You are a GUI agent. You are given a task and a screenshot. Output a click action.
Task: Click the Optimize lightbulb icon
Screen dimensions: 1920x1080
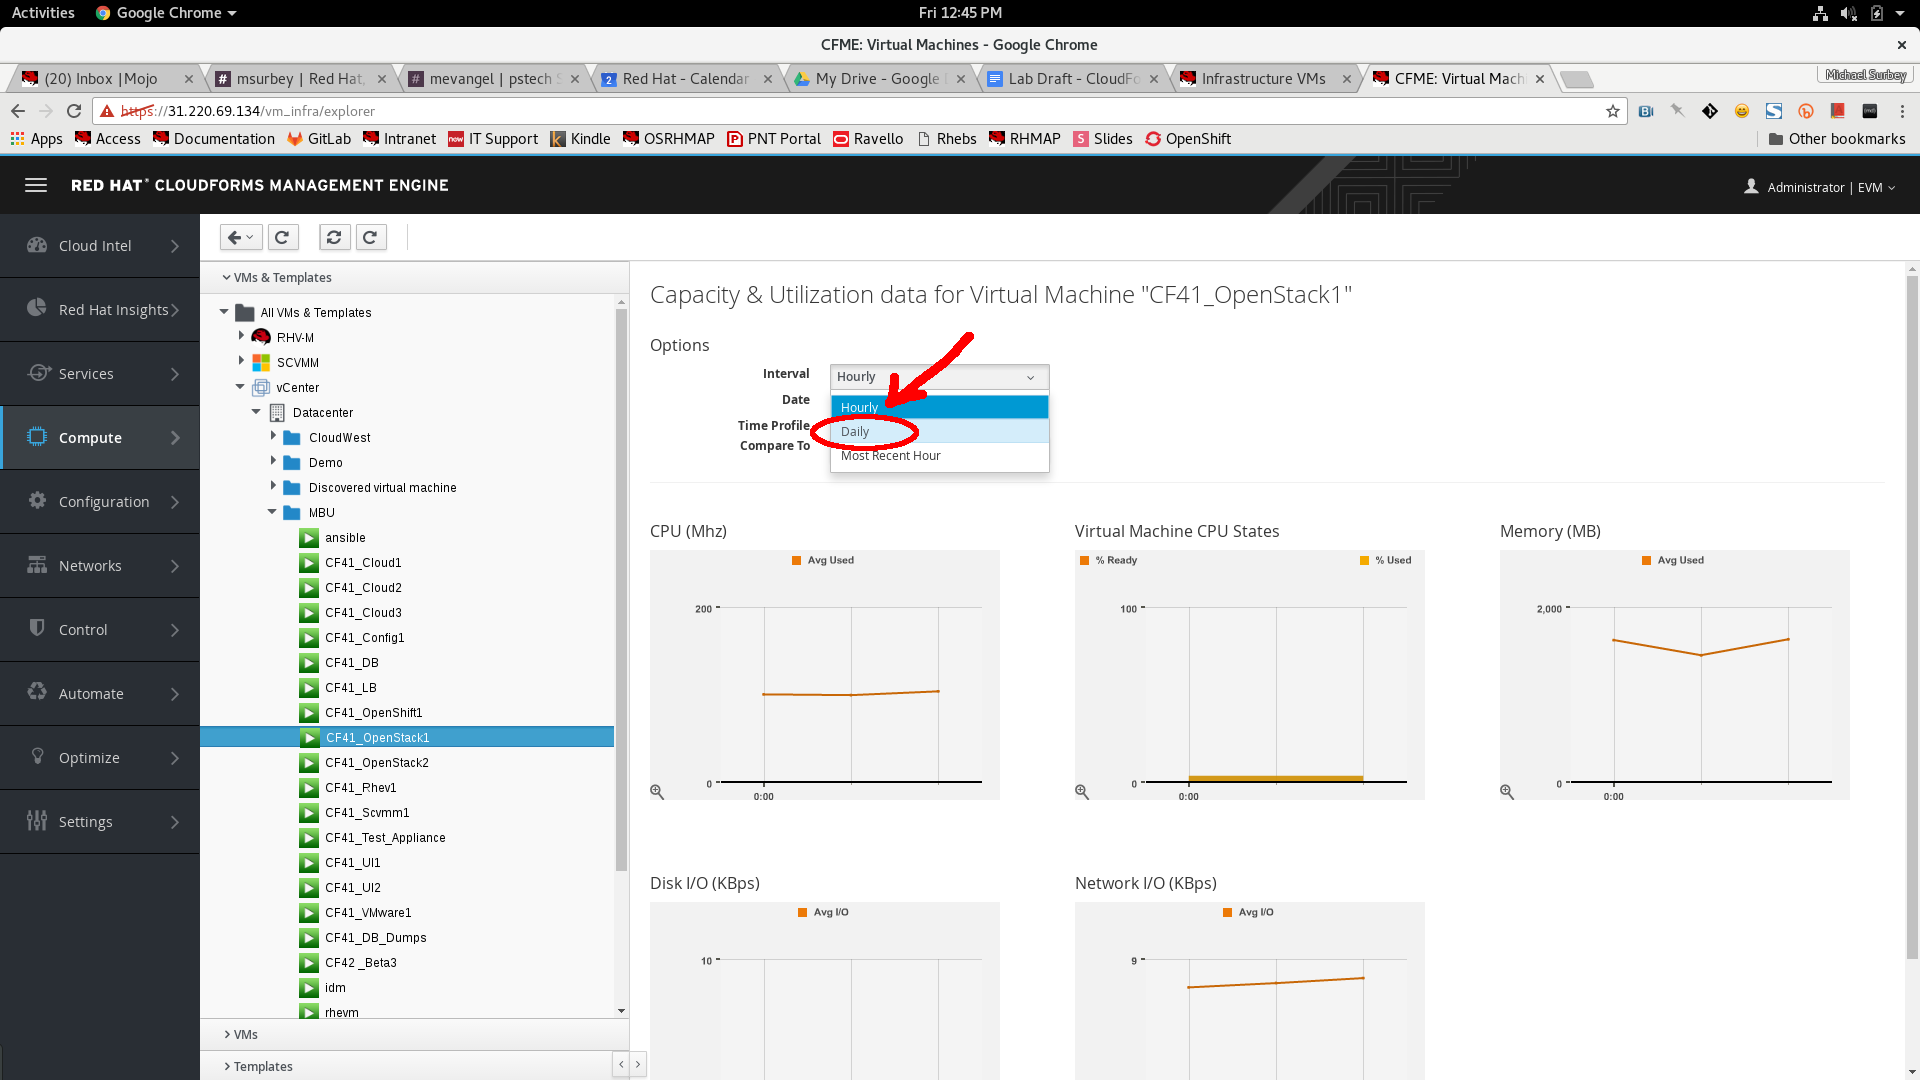point(37,756)
